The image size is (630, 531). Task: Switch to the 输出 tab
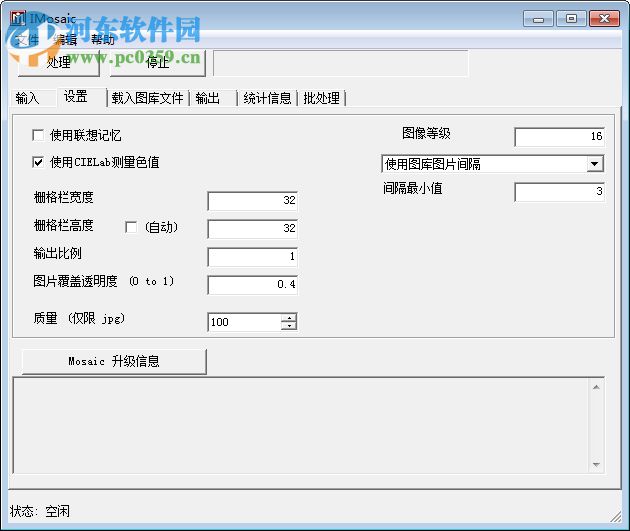point(214,98)
